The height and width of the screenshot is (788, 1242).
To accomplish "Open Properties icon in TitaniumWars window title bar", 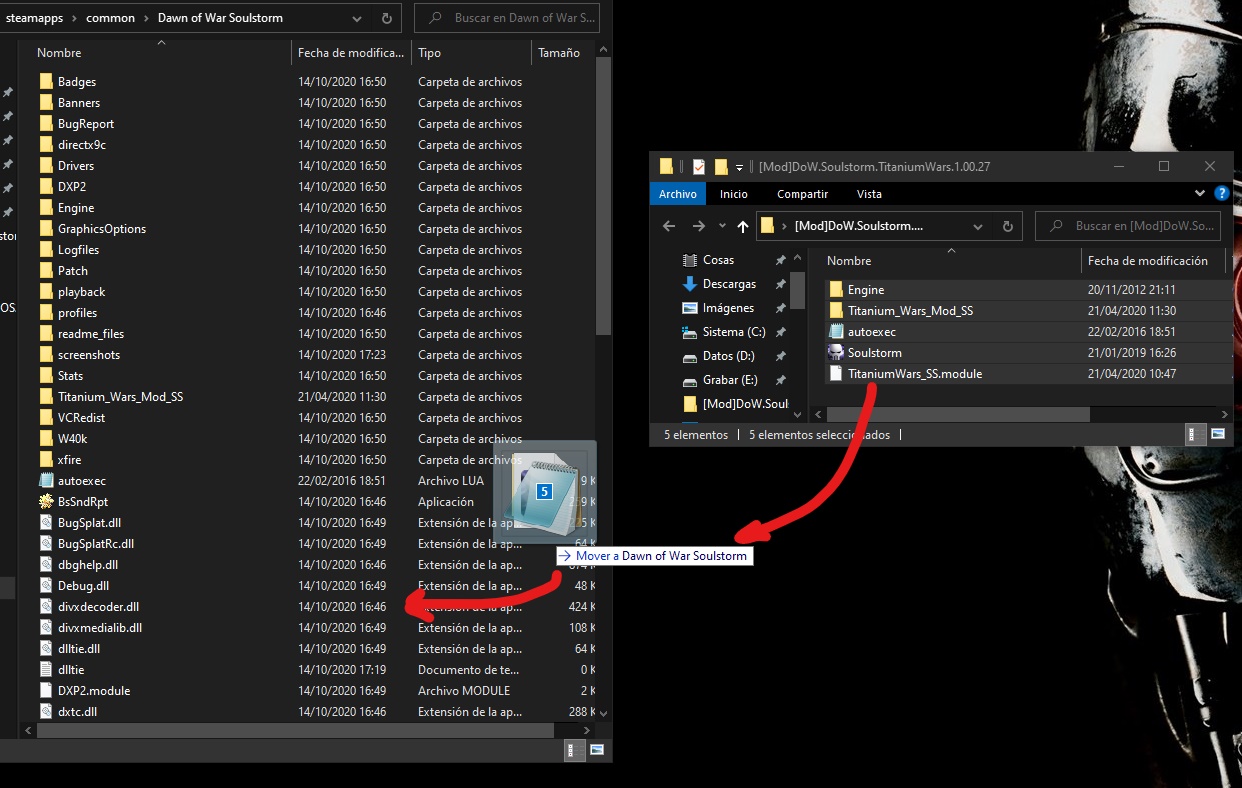I will 699,167.
